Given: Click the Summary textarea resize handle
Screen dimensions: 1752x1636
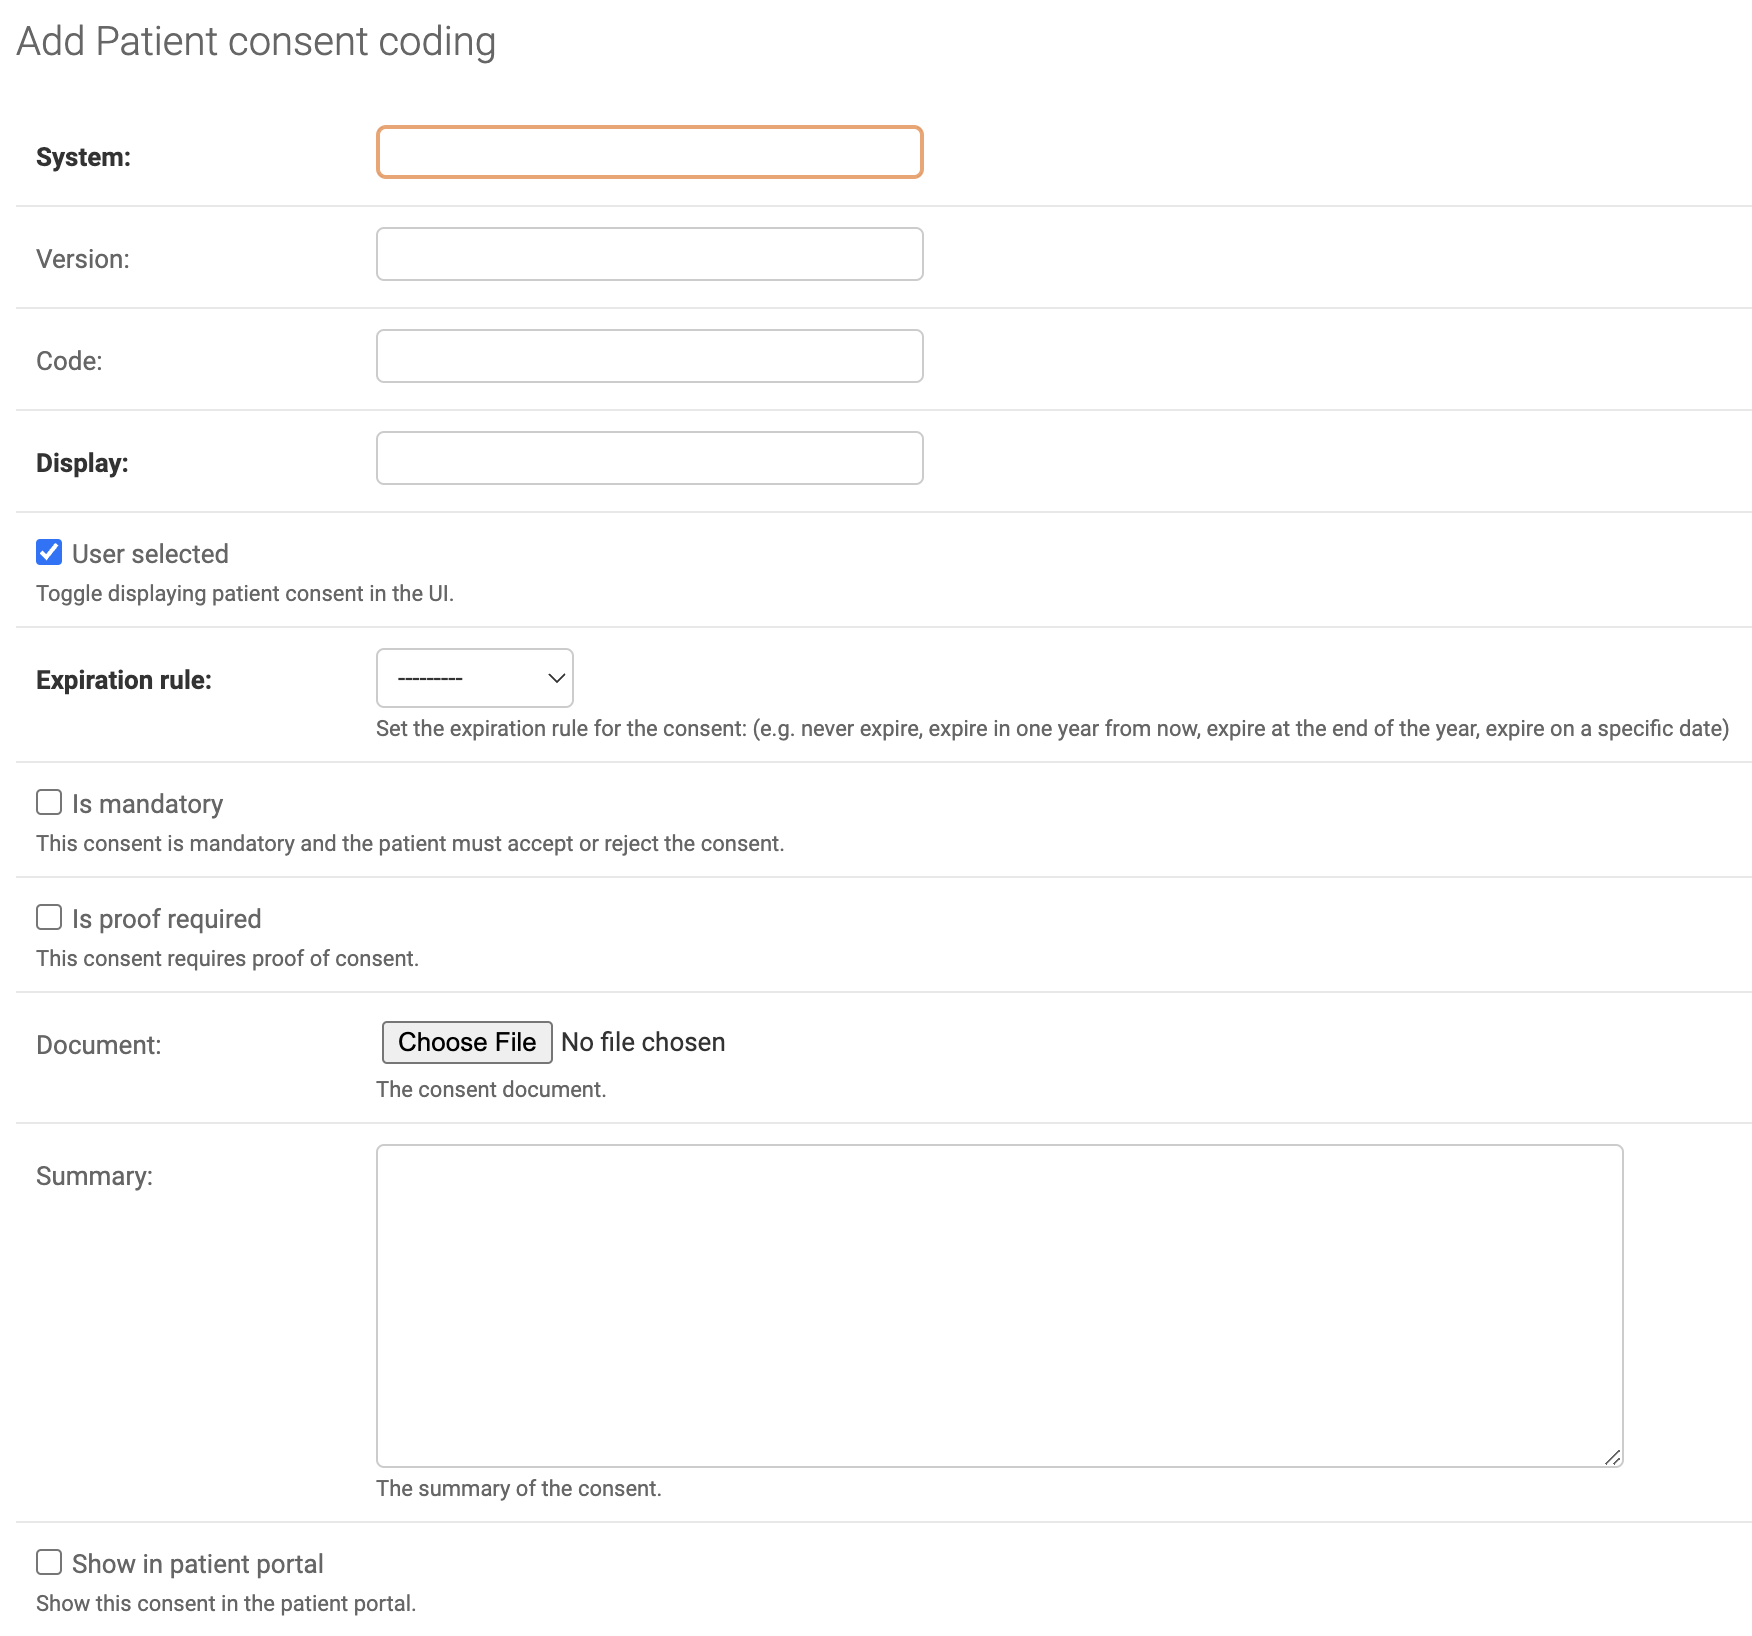Looking at the screenshot, I should [1612, 1457].
